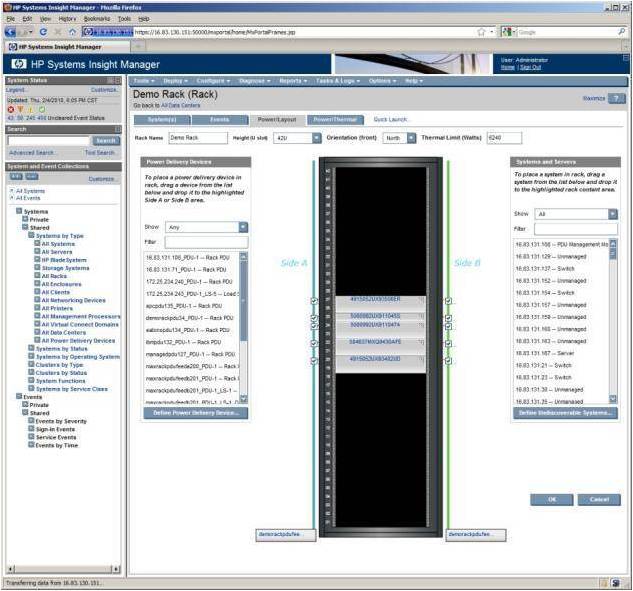
Task: Click the browser Reload icon
Action: pos(44,32)
